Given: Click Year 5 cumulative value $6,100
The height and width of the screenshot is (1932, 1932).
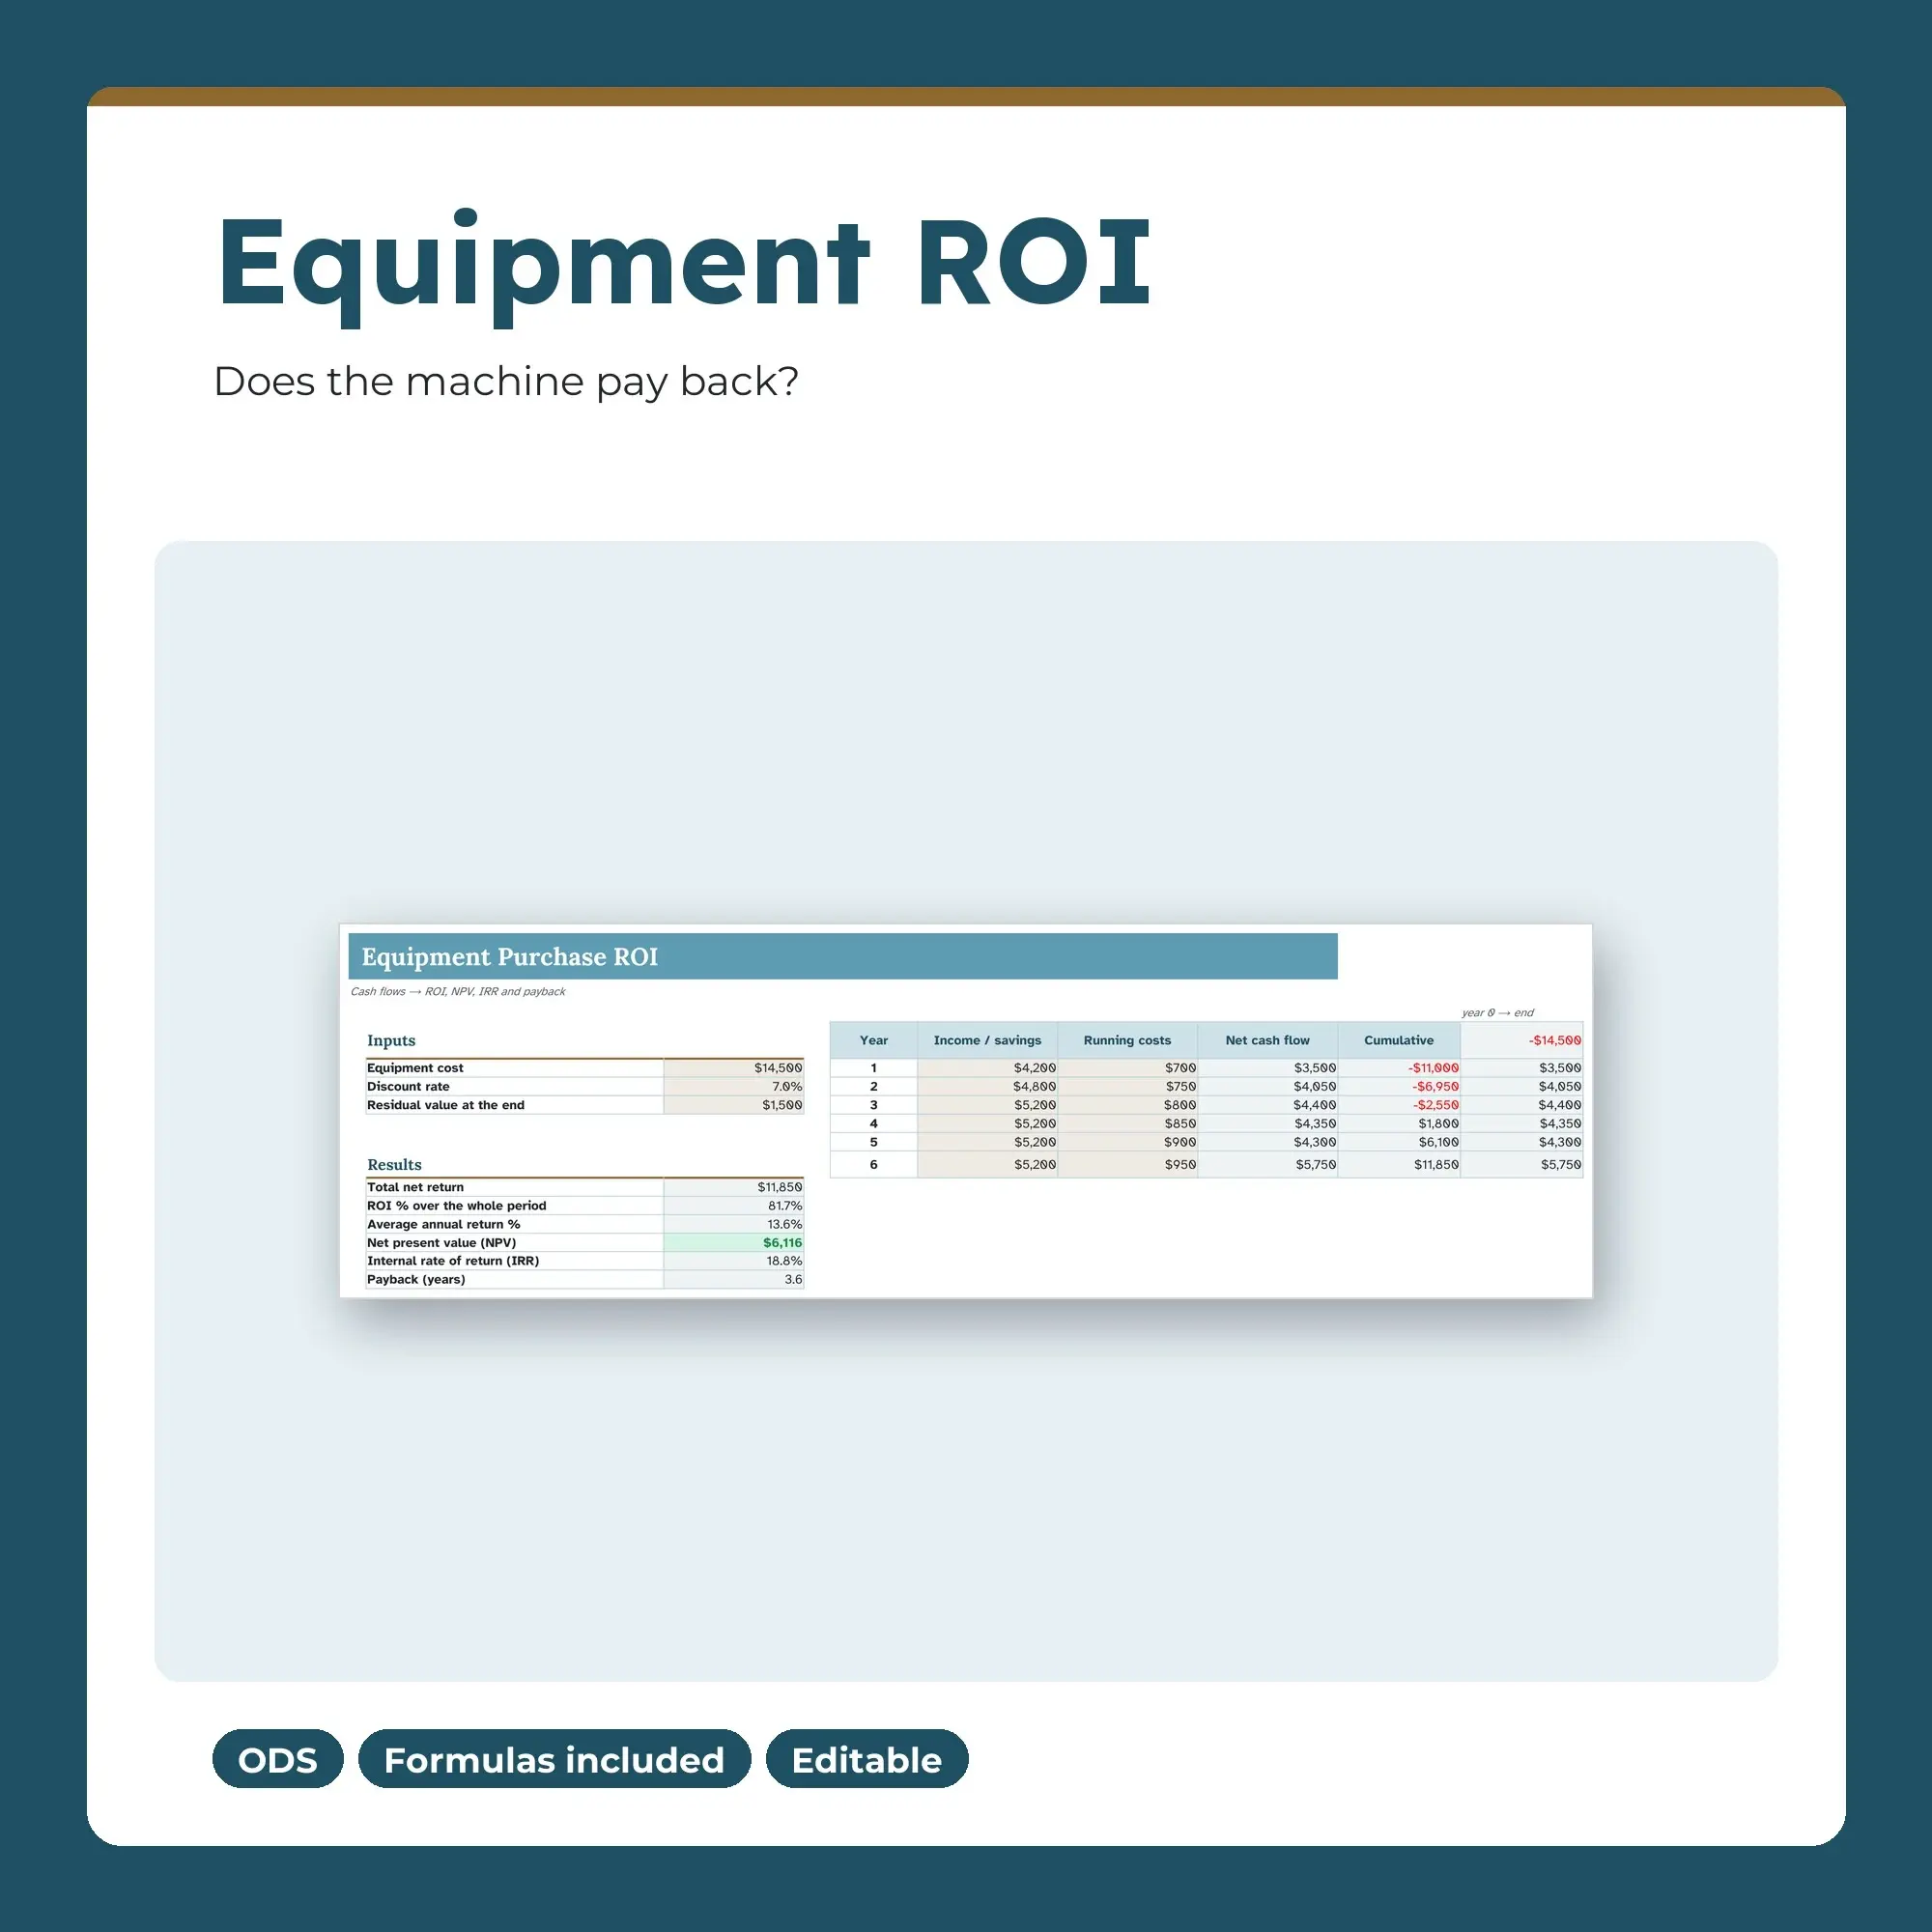Looking at the screenshot, I should tap(1398, 1142).
